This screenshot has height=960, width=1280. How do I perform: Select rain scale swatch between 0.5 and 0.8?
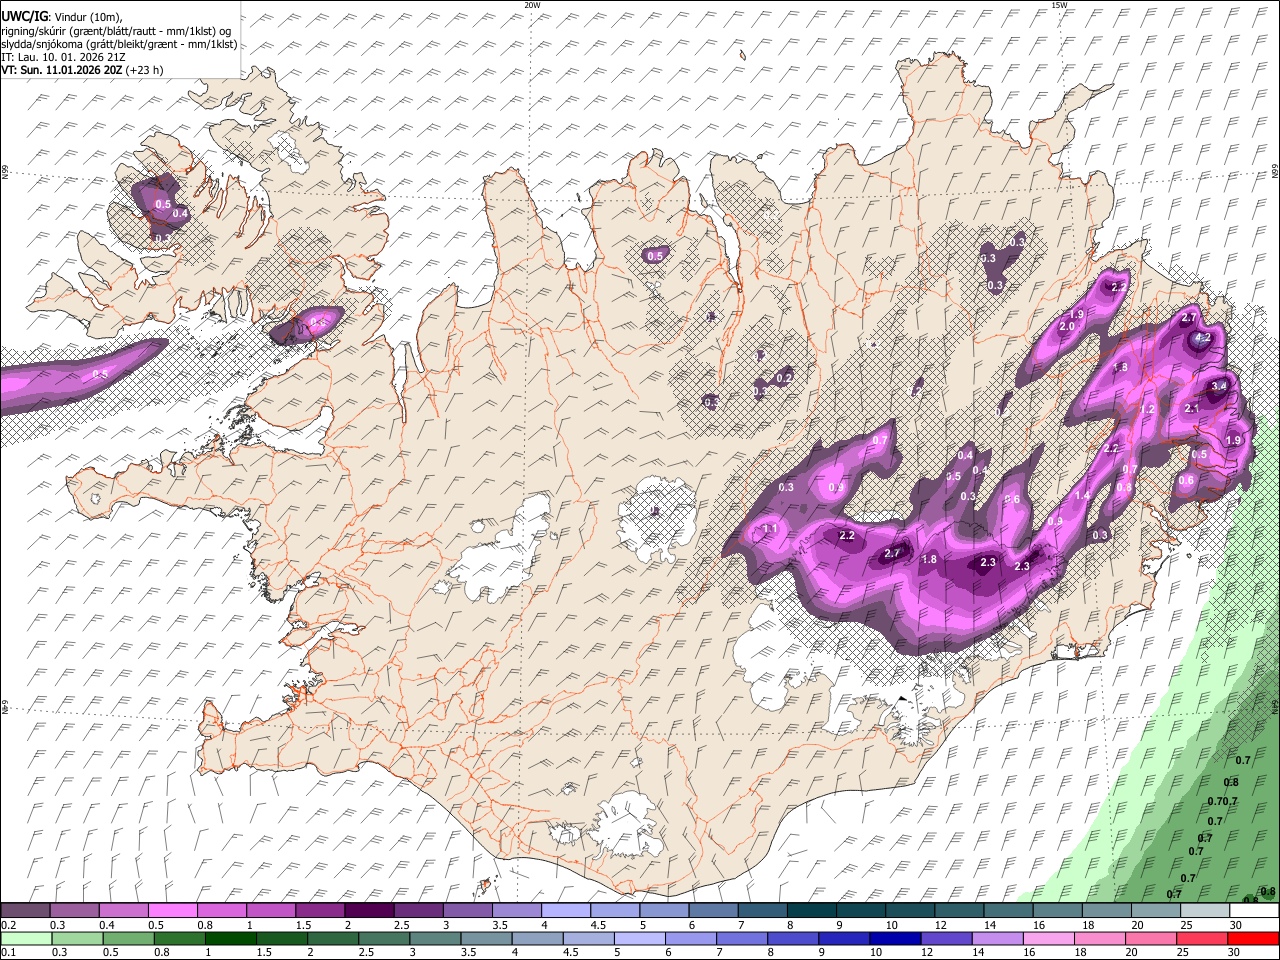coord(127,939)
